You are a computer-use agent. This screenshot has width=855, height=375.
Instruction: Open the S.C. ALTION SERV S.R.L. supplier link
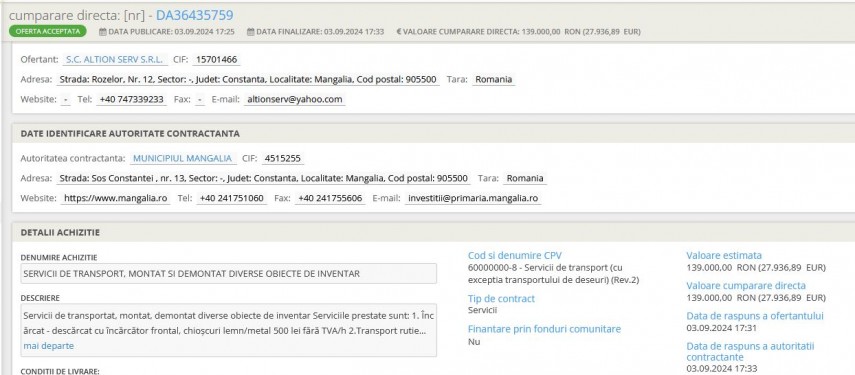114,59
